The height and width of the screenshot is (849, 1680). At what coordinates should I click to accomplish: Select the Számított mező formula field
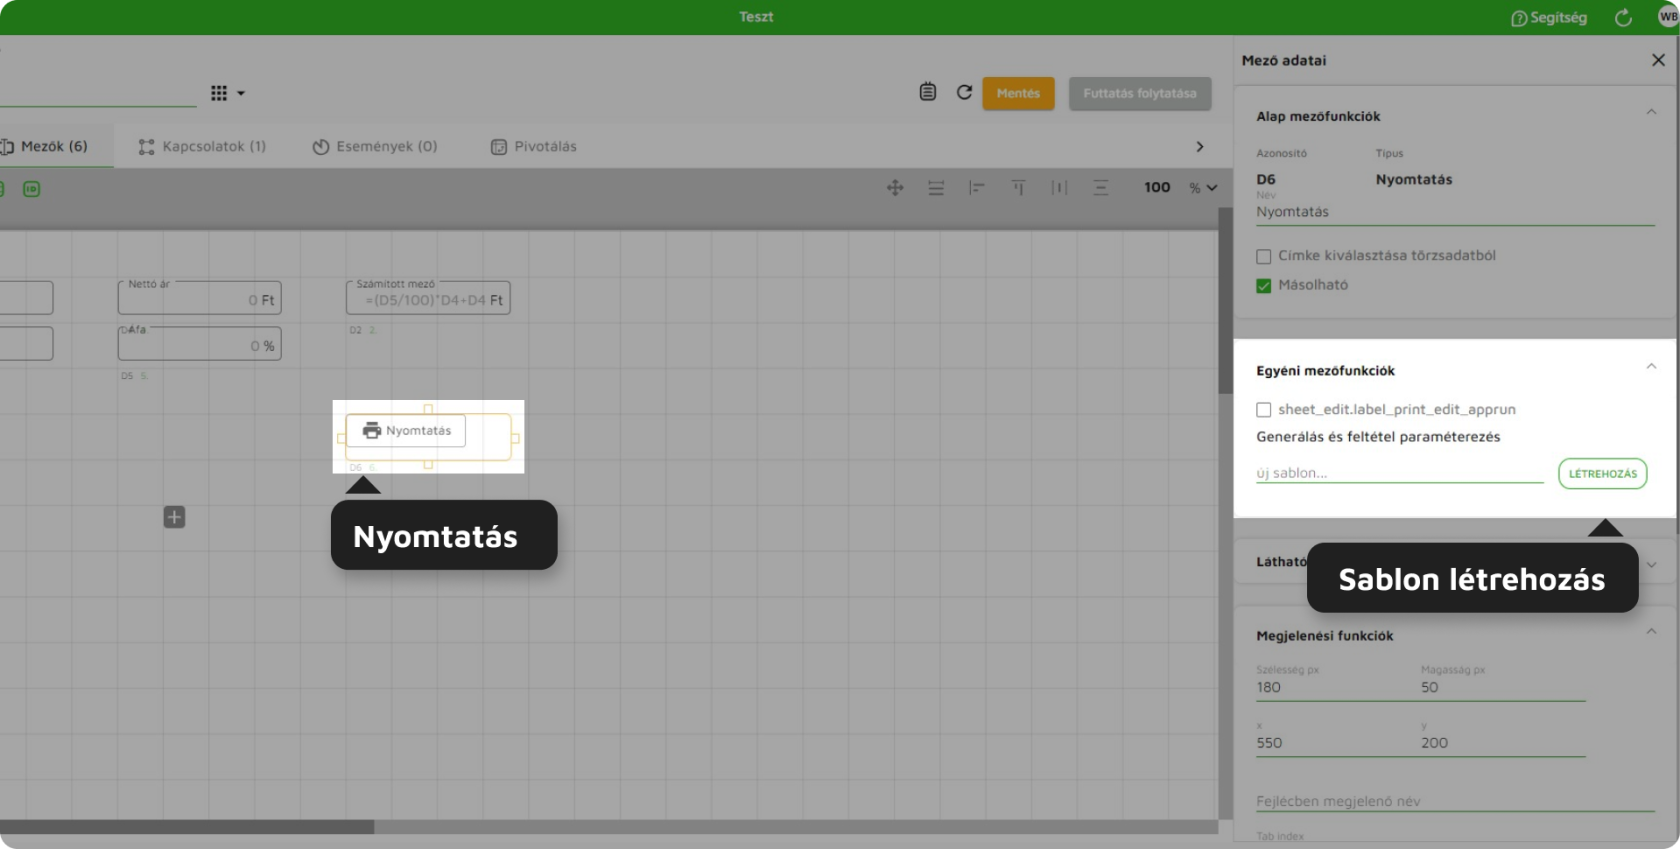click(428, 298)
